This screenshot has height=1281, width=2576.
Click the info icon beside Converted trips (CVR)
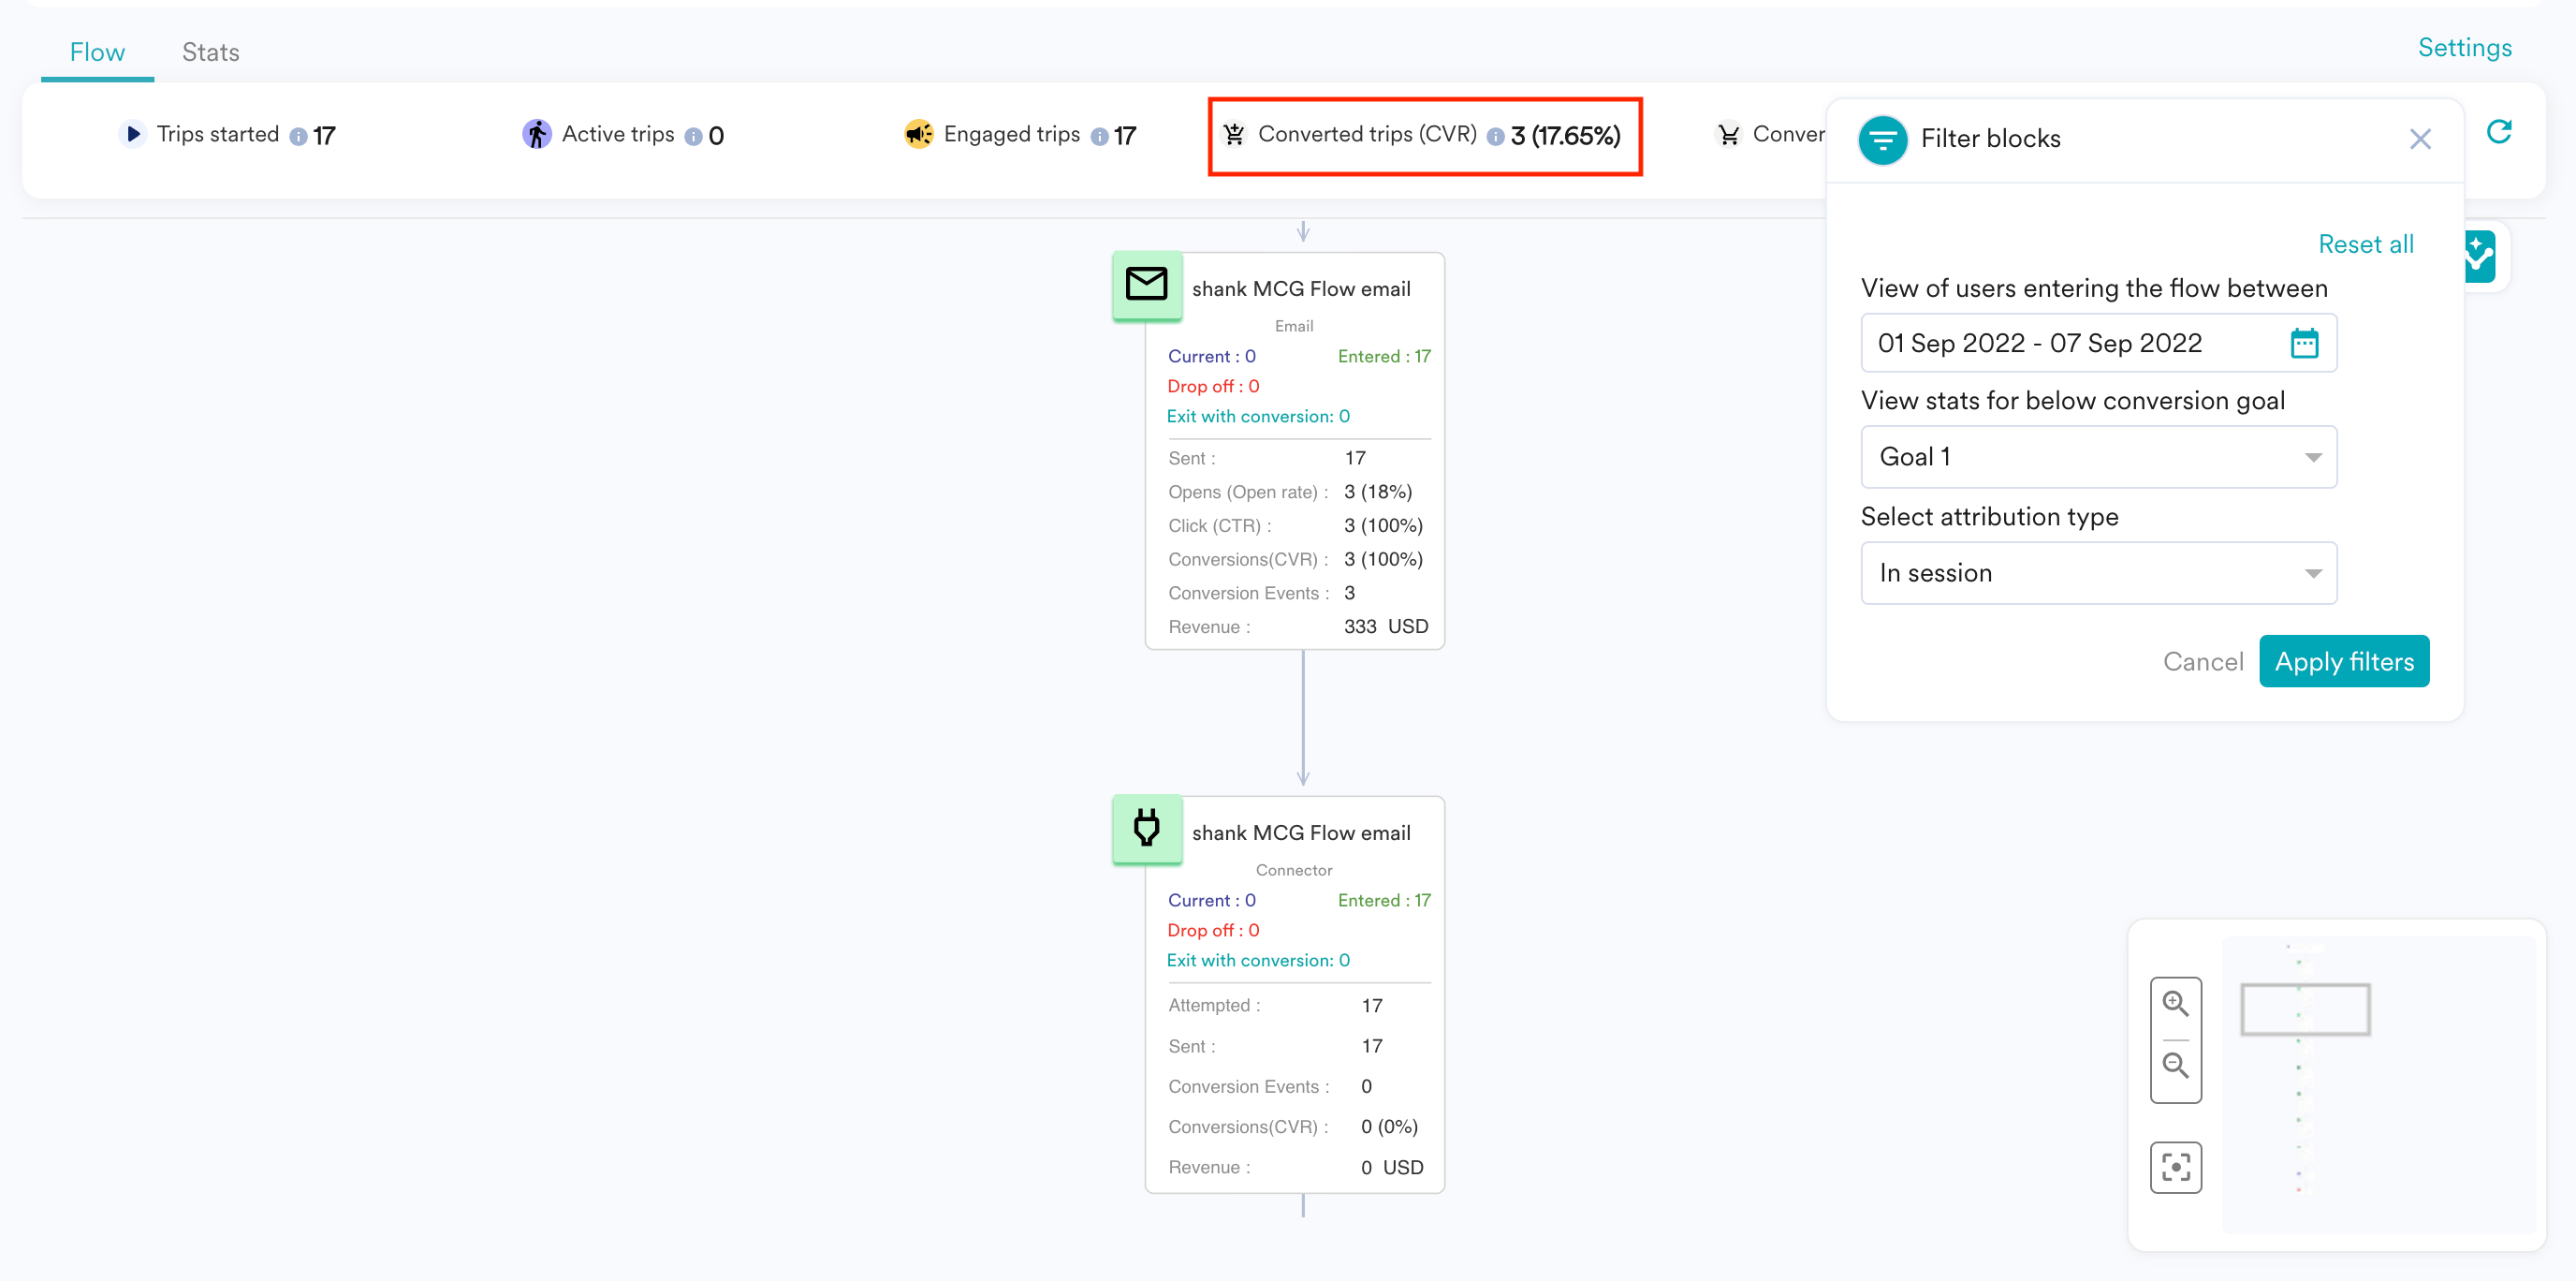(1495, 136)
